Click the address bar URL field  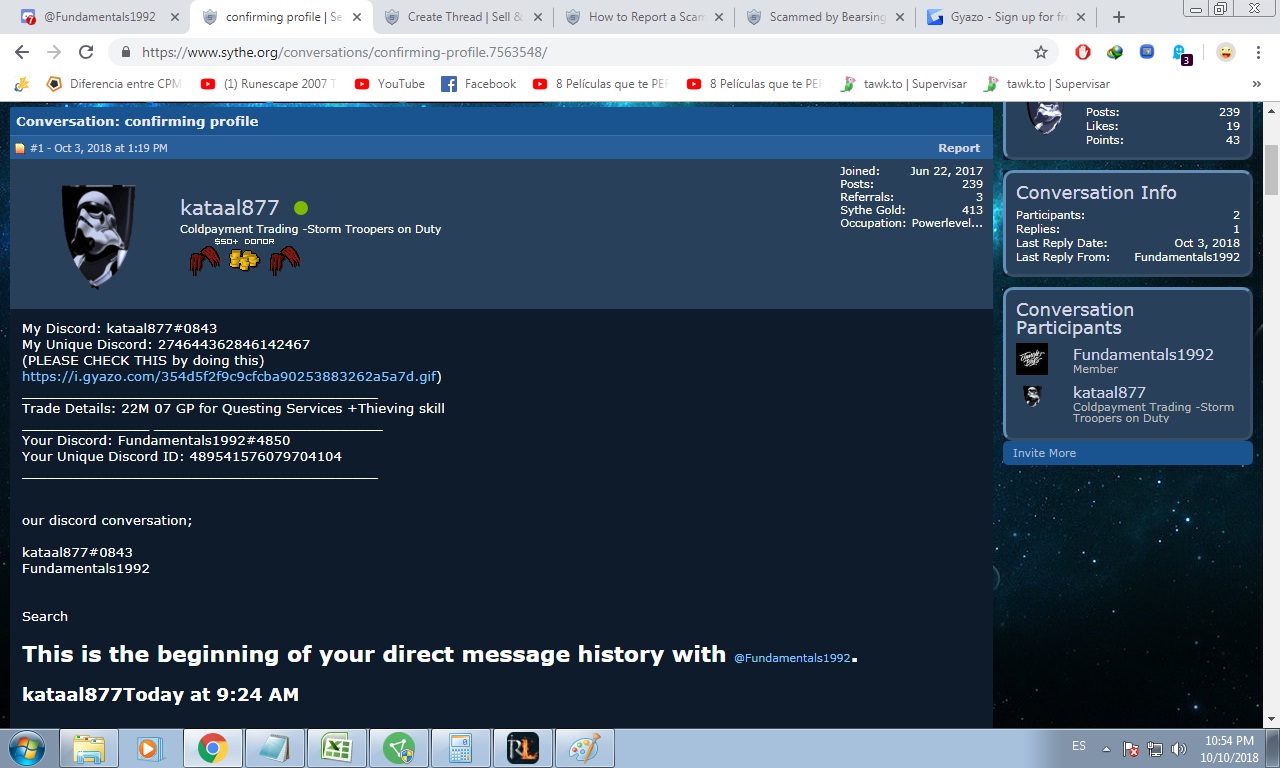point(580,52)
